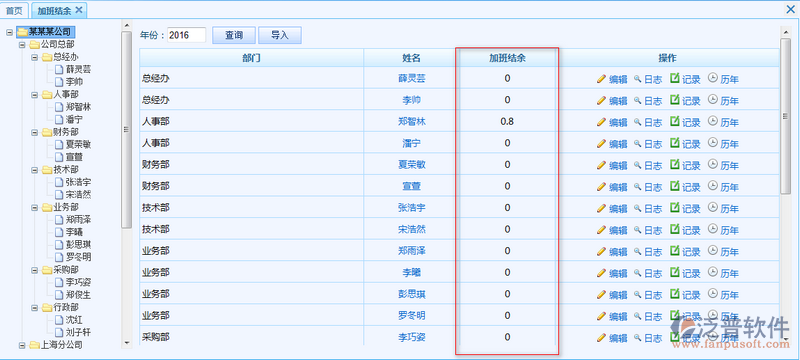Select 李帅 in the tree

pos(74,82)
